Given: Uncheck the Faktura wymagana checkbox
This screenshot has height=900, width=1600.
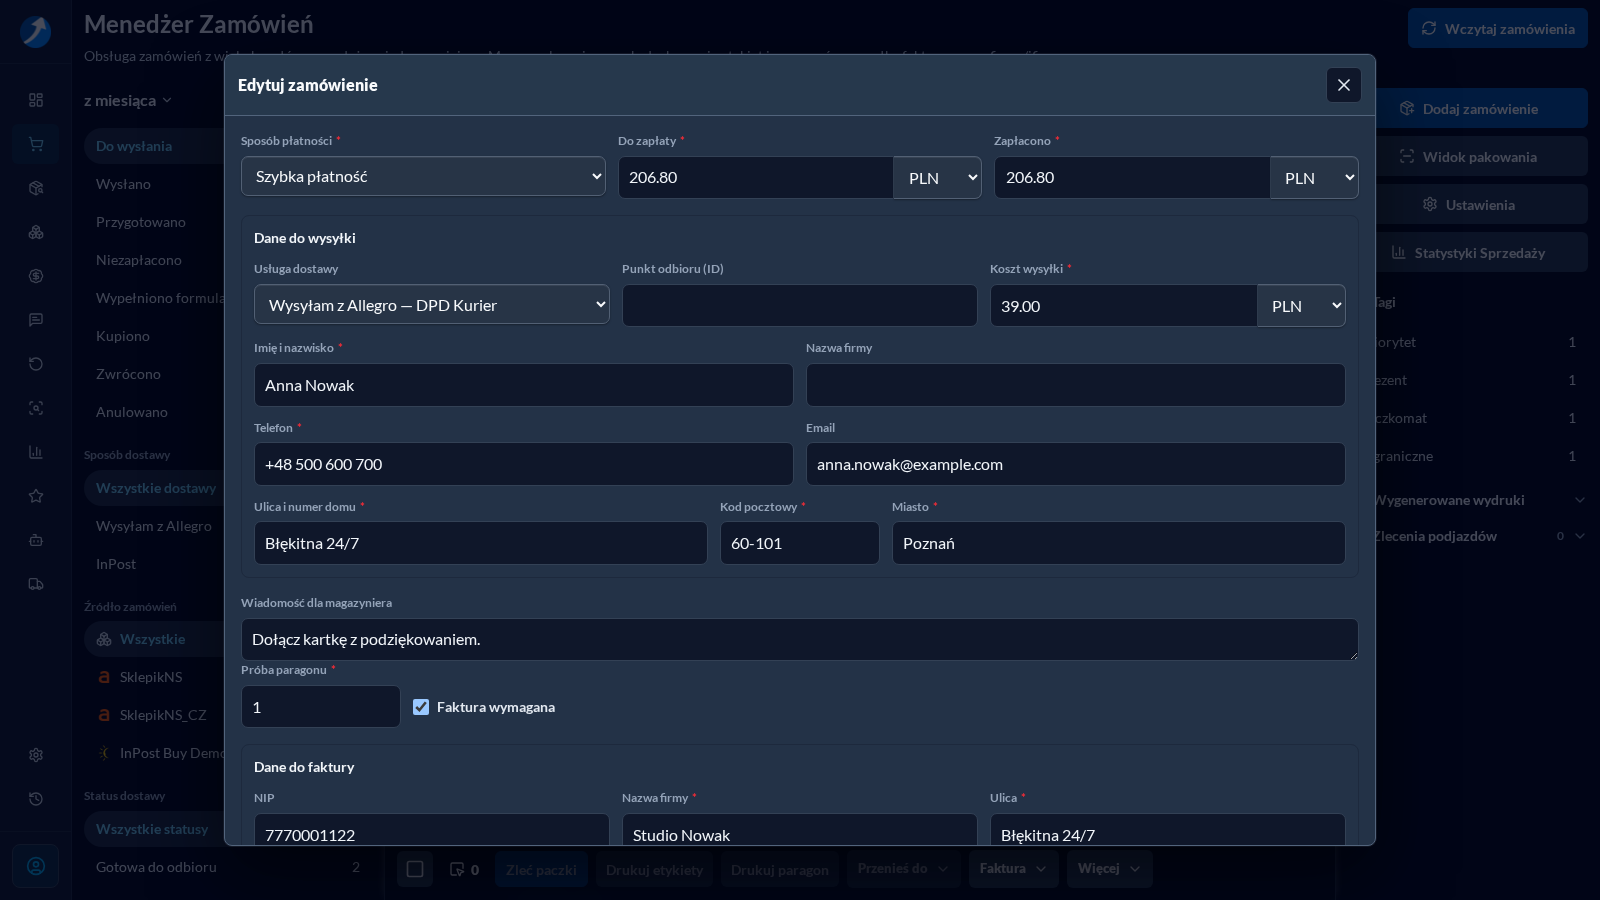Looking at the screenshot, I should [x=421, y=707].
